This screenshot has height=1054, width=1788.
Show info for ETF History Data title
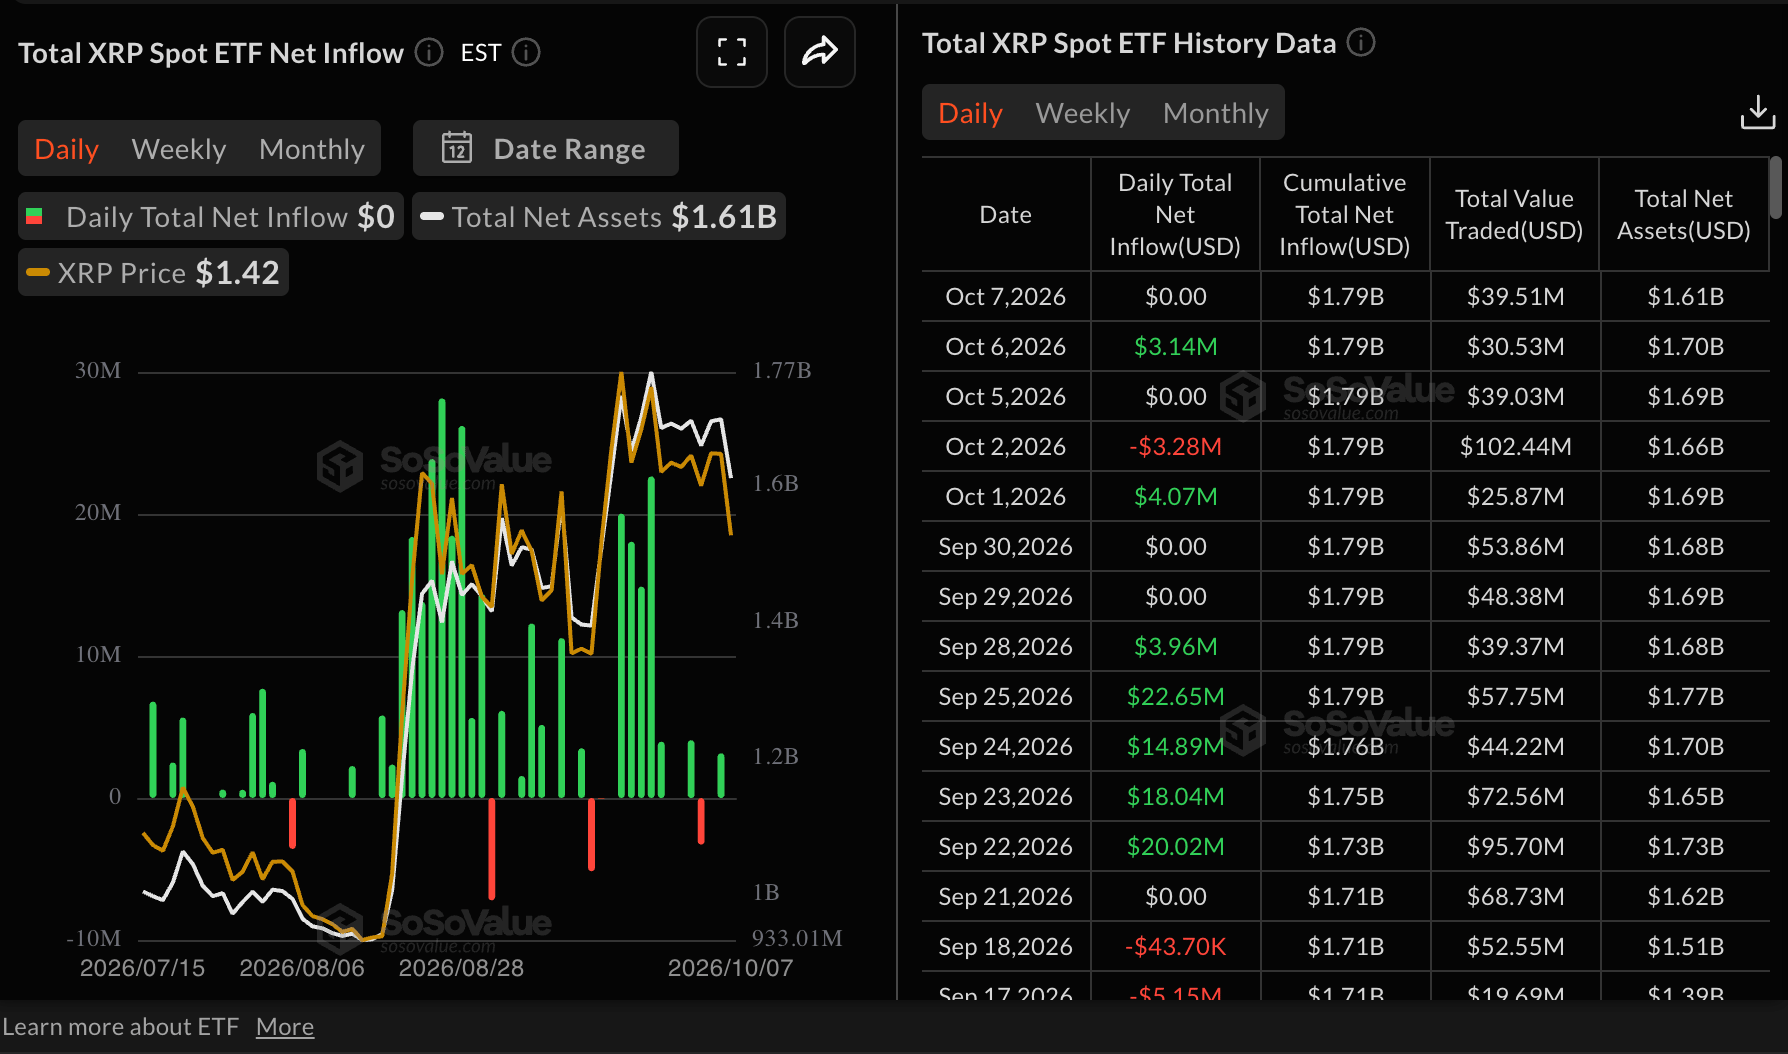coord(1361,42)
